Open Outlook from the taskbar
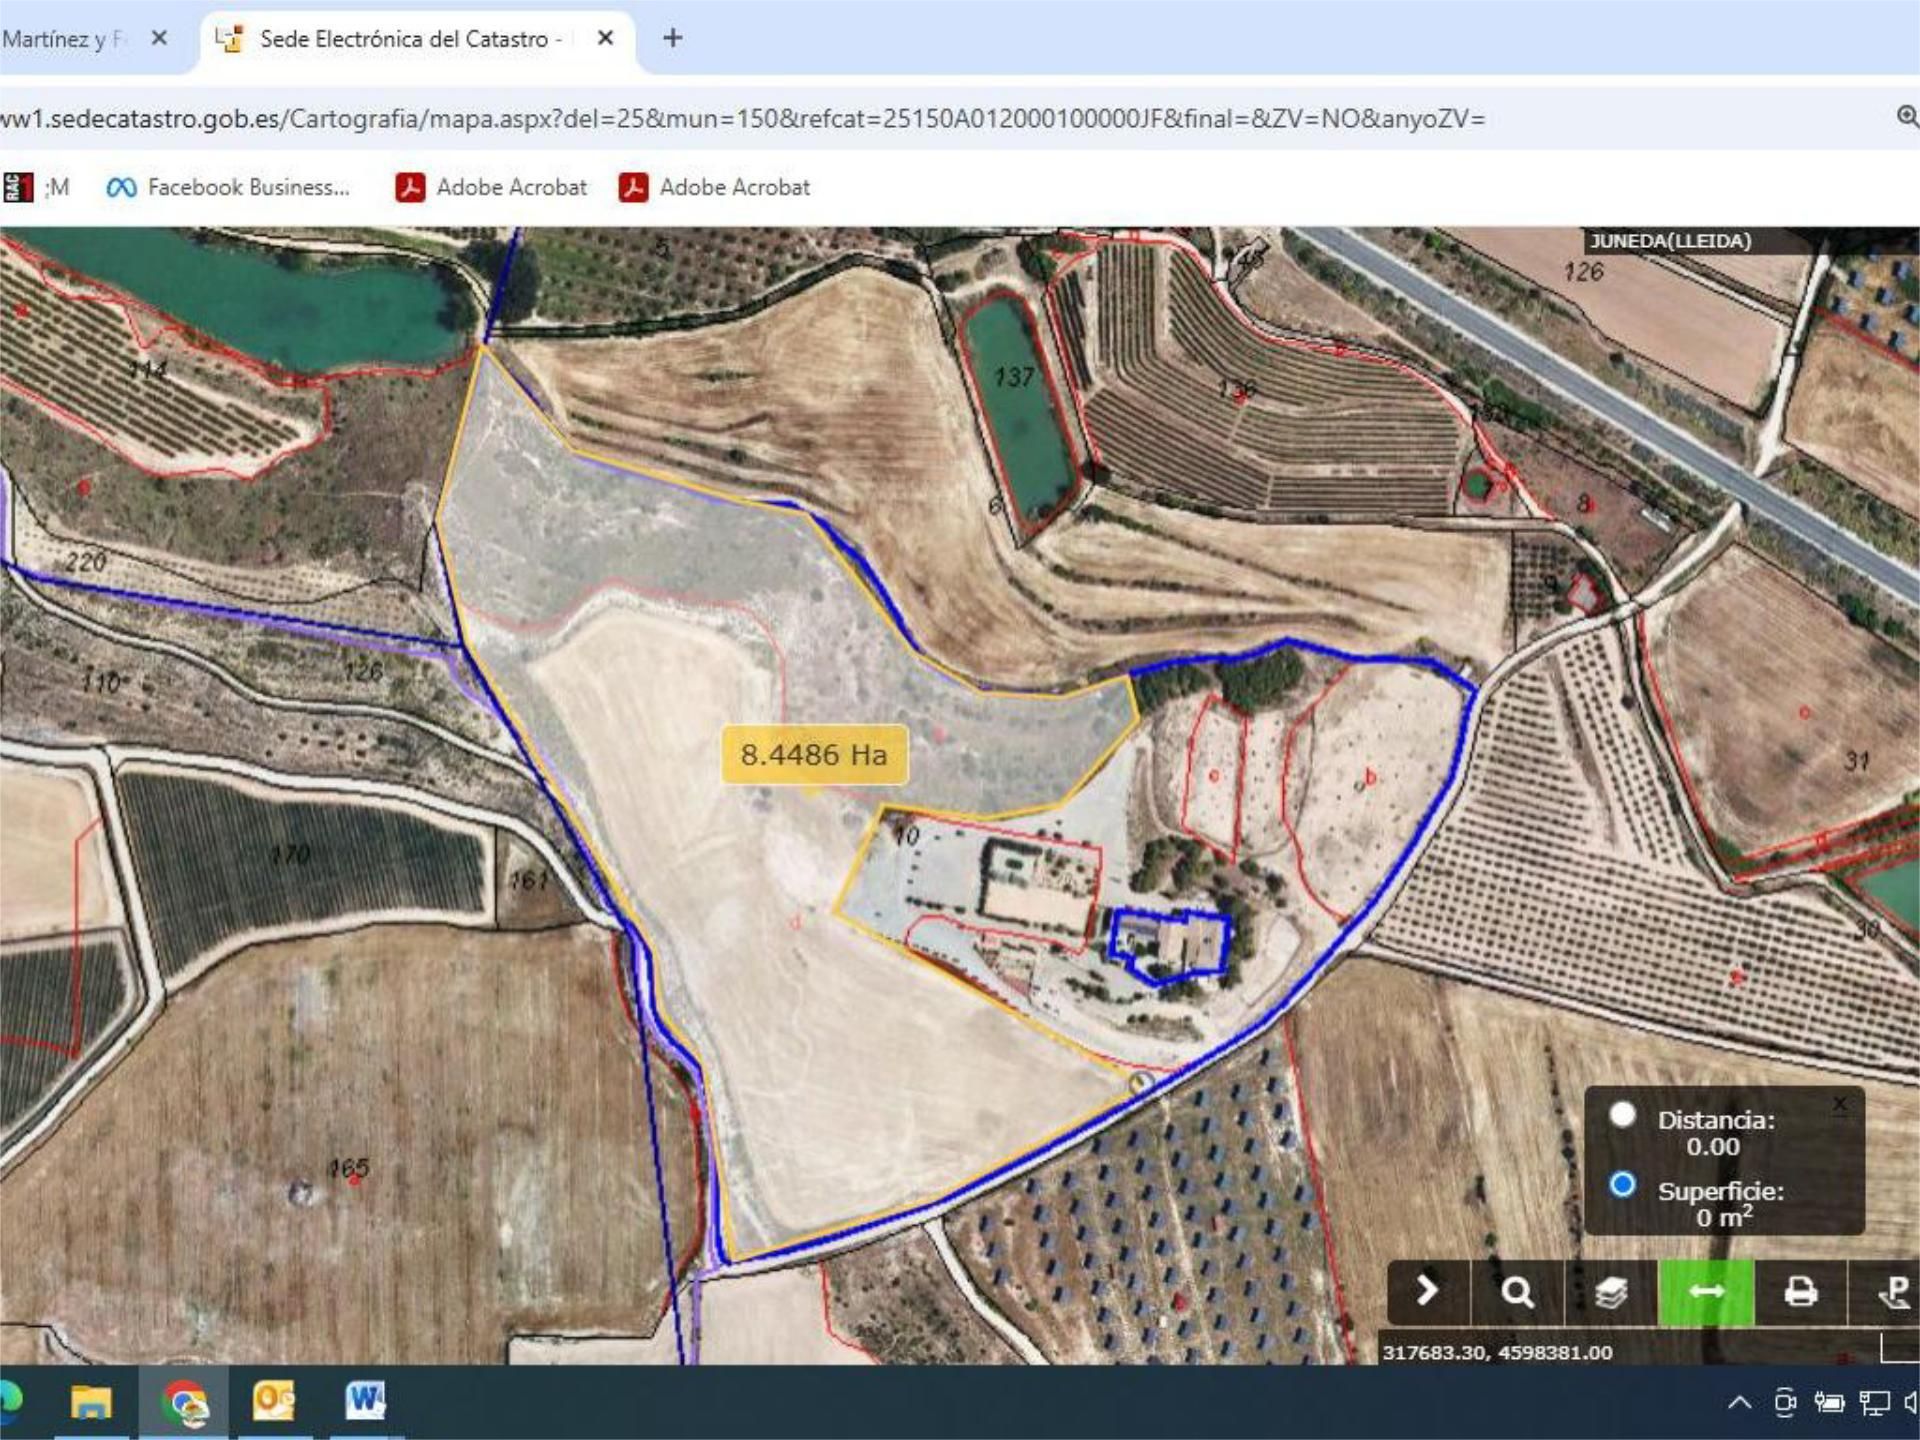The height and width of the screenshot is (1440, 1920). [x=274, y=1401]
